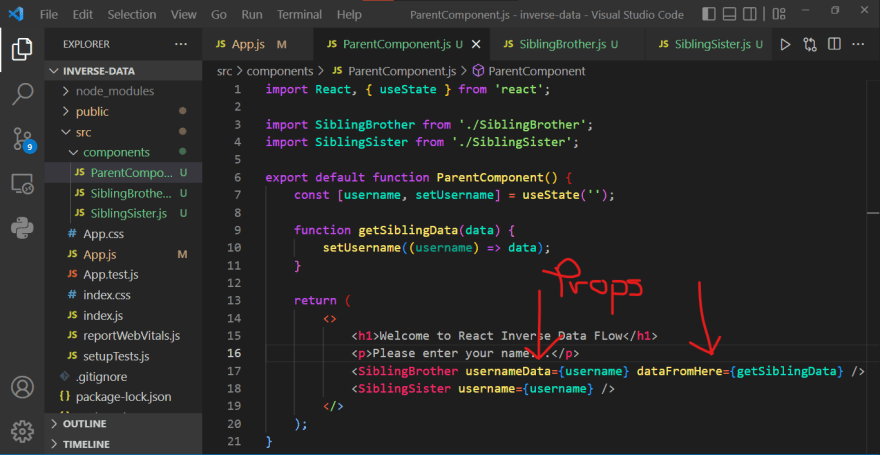Click SiblingSister tag on line 18
Screen dimensions: 880x455
(x=404, y=388)
